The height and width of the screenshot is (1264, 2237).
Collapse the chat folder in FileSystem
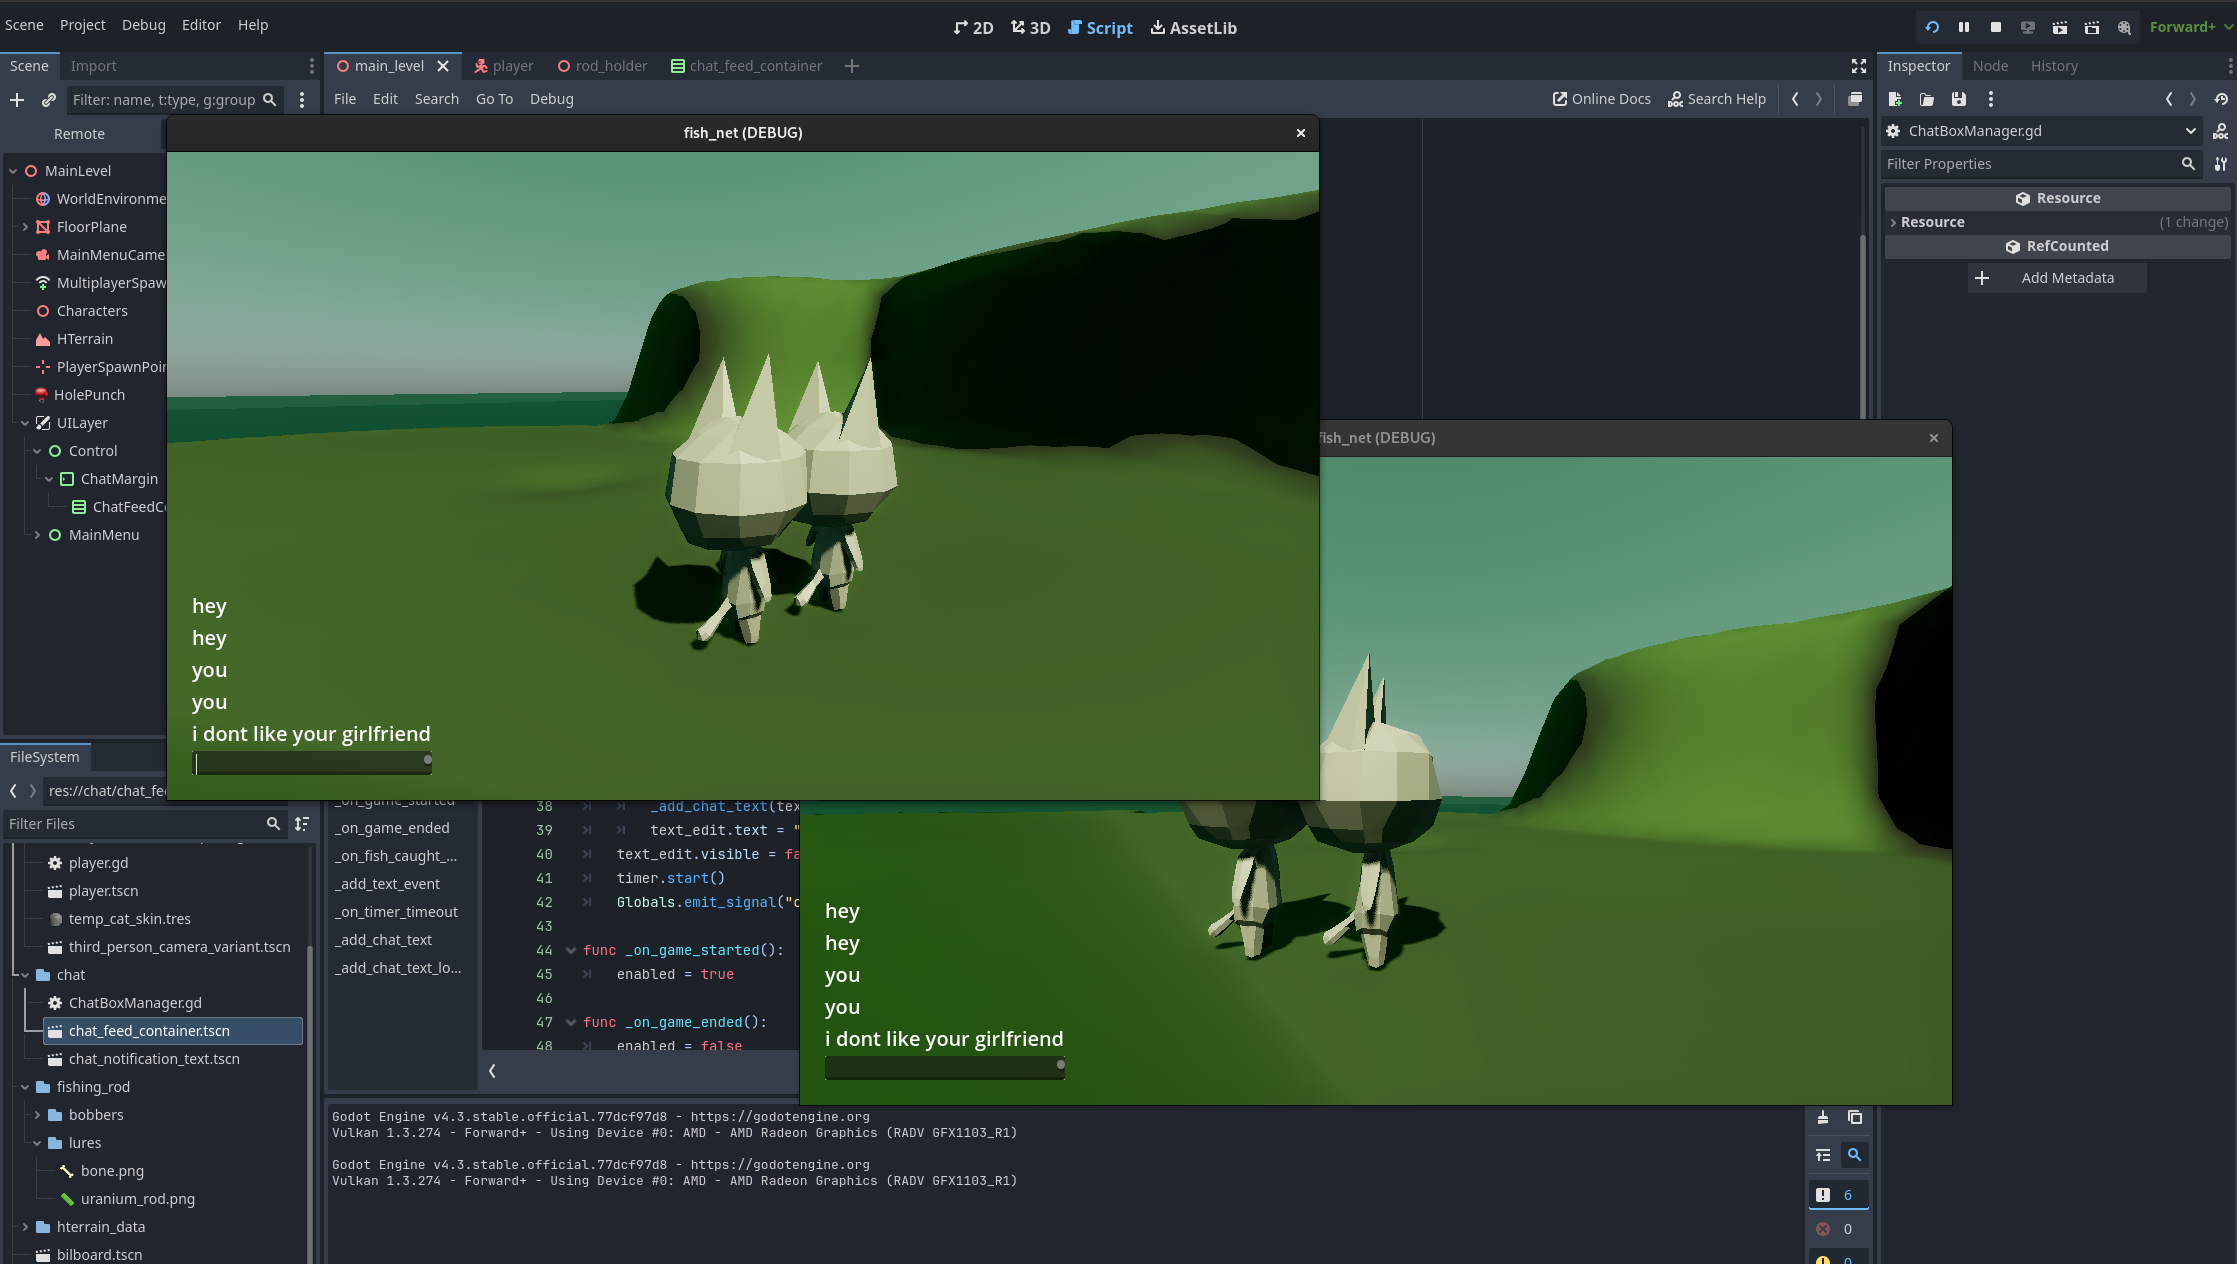(x=25, y=975)
